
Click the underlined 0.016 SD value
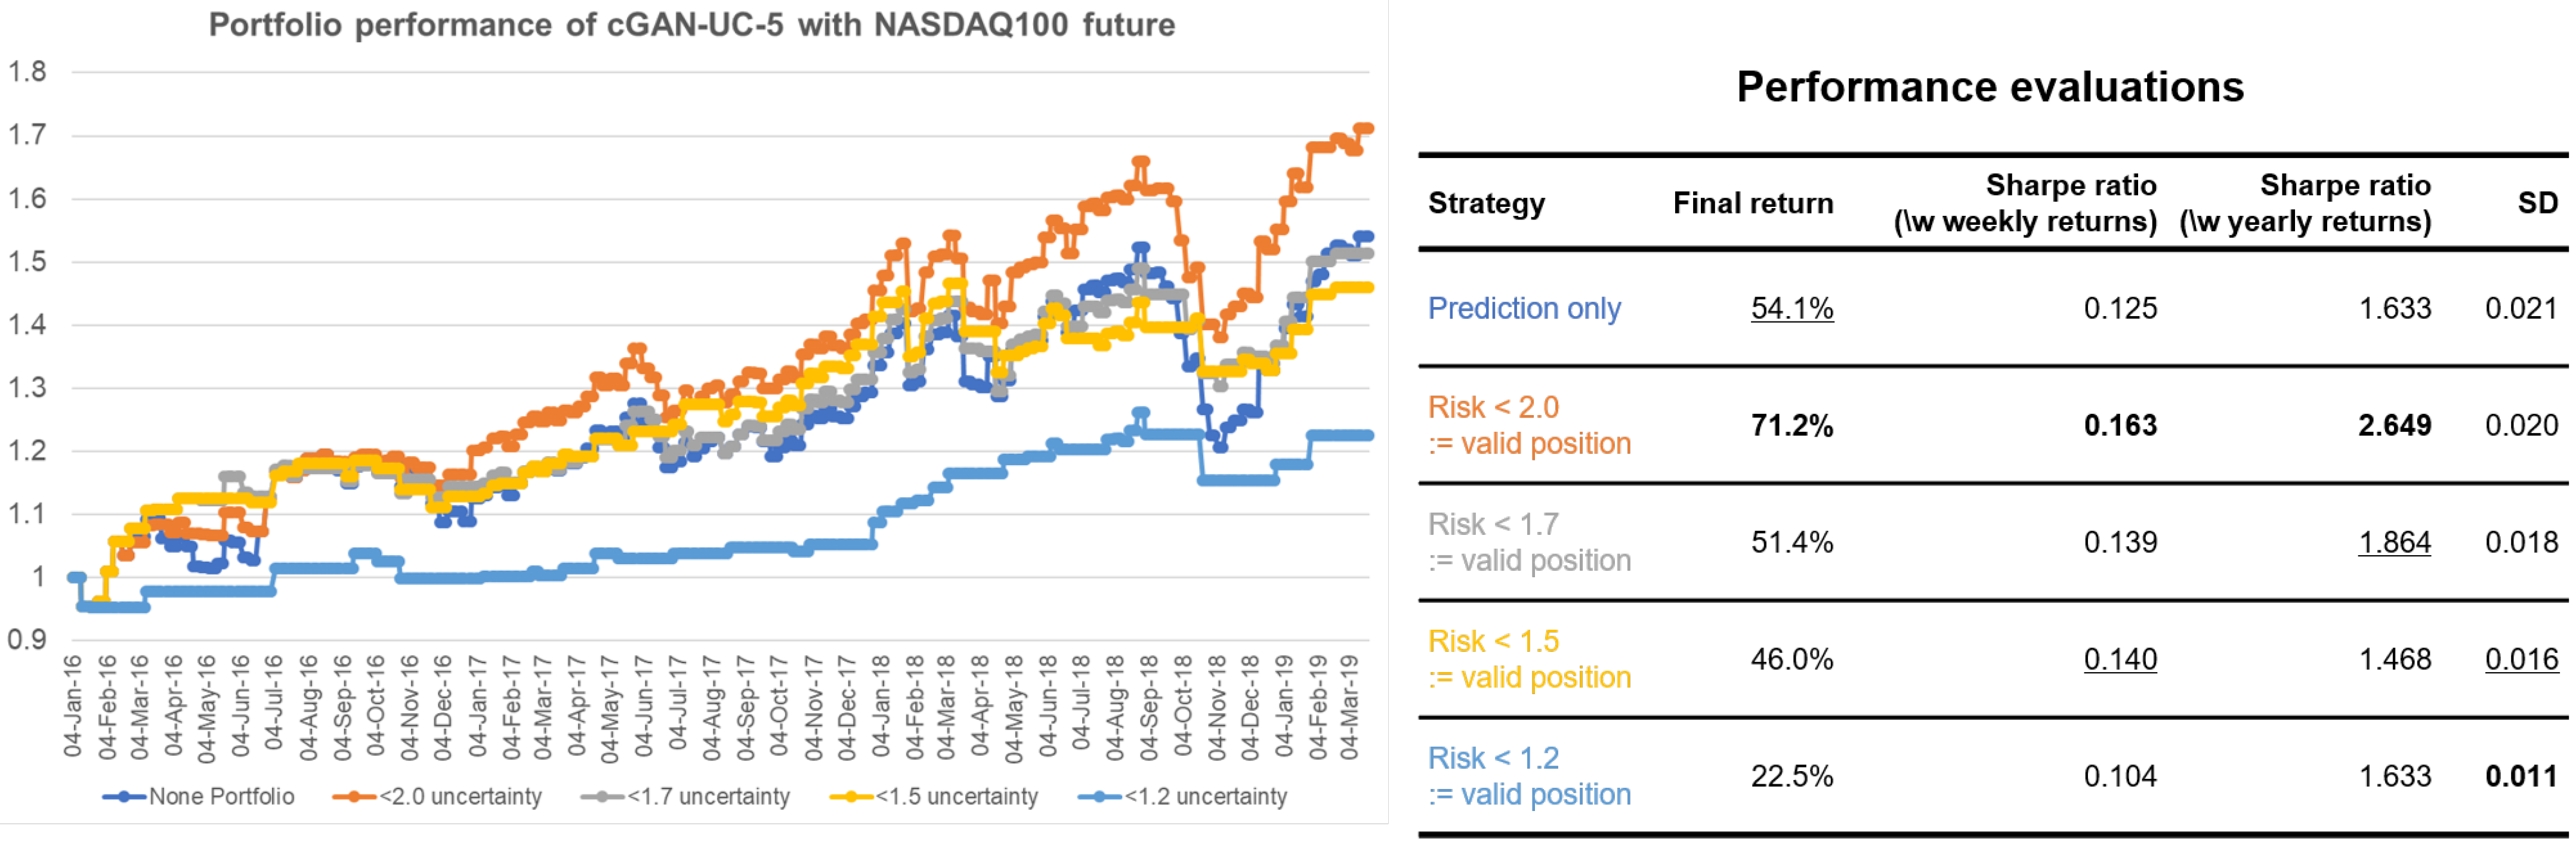pyautogui.click(x=2520, y=659)
